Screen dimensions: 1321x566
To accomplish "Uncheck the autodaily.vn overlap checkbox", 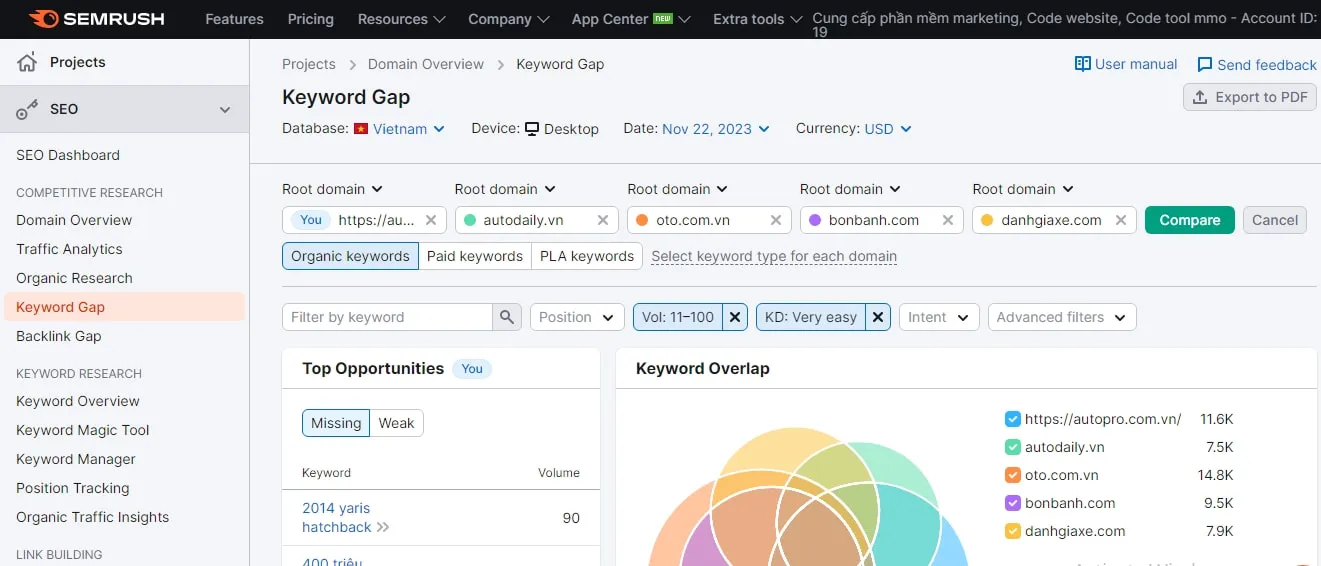I will 1012,447.
